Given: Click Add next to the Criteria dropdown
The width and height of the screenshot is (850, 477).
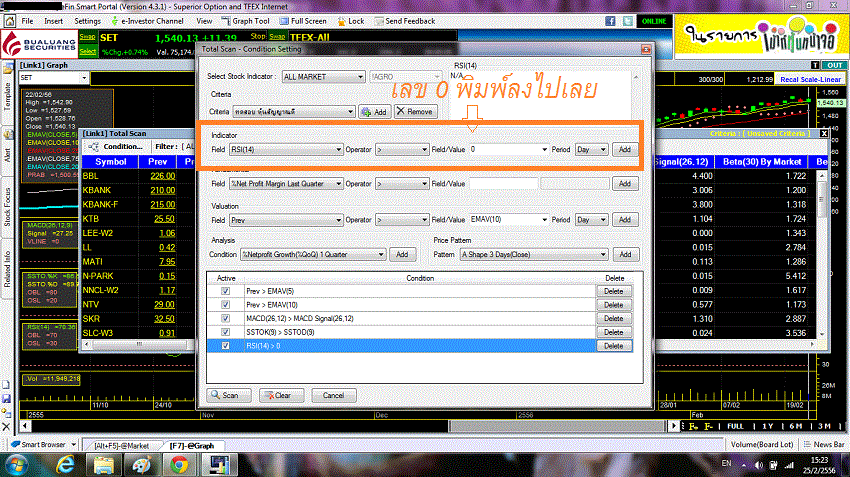Looking at the screenshot, I should pos(375,112).
